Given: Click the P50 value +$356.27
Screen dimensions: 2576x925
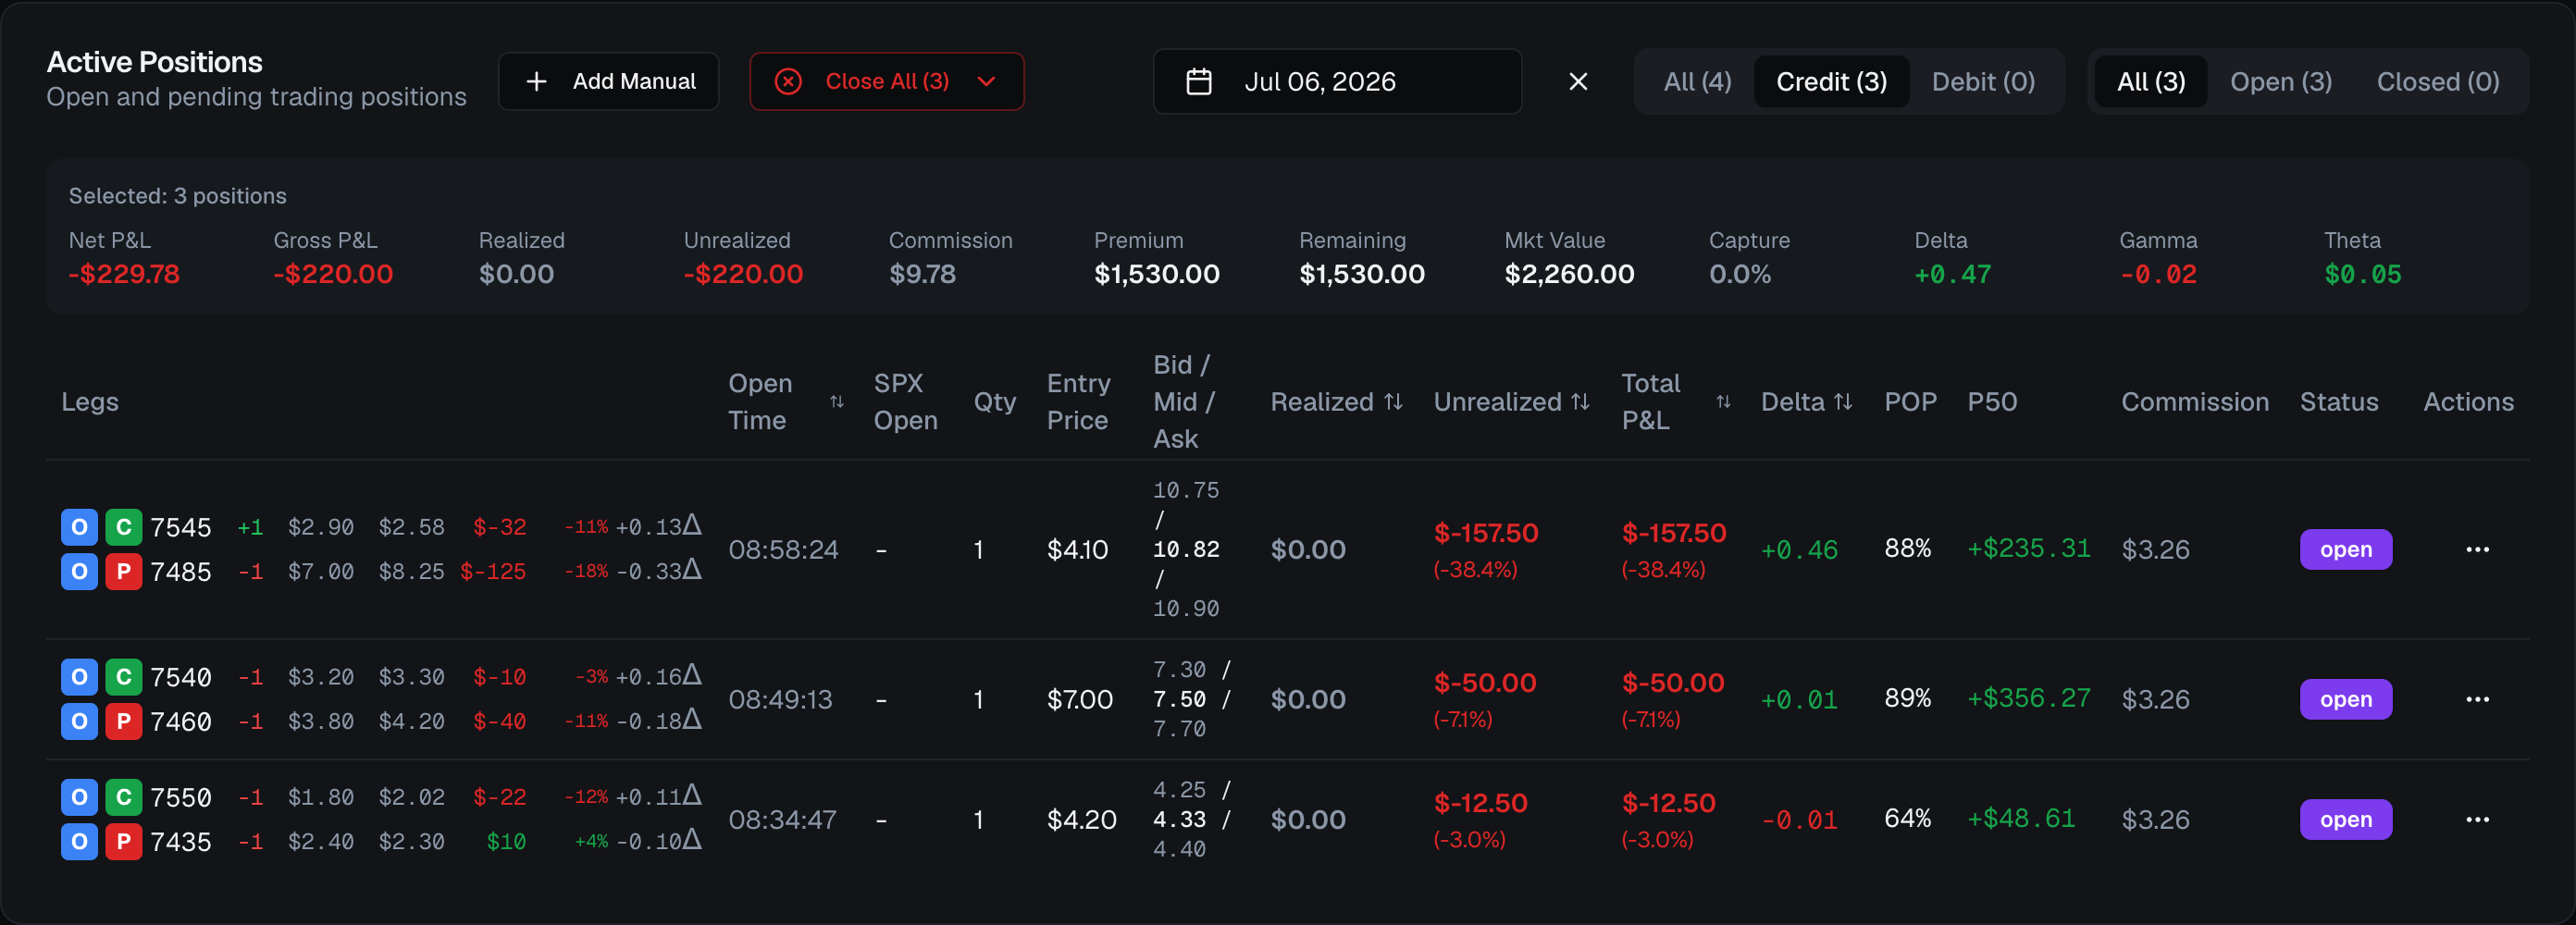Looking at the screenshot, I should click(x=2028, y=698).
